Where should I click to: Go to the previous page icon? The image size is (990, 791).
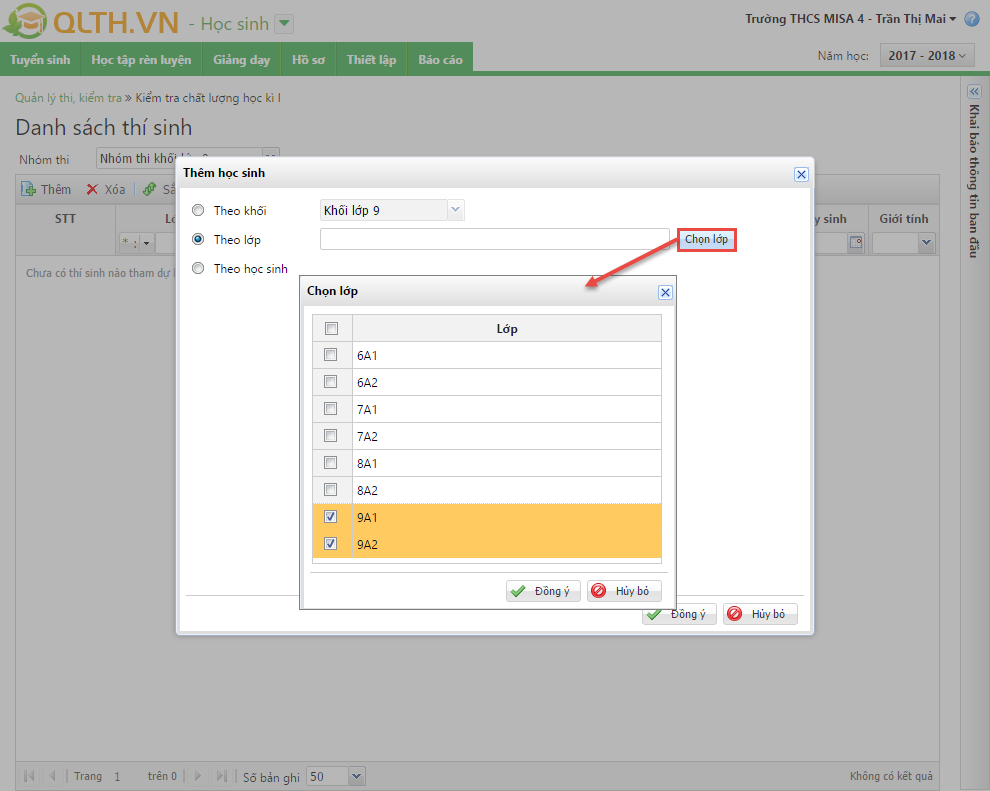coord(52,776)
